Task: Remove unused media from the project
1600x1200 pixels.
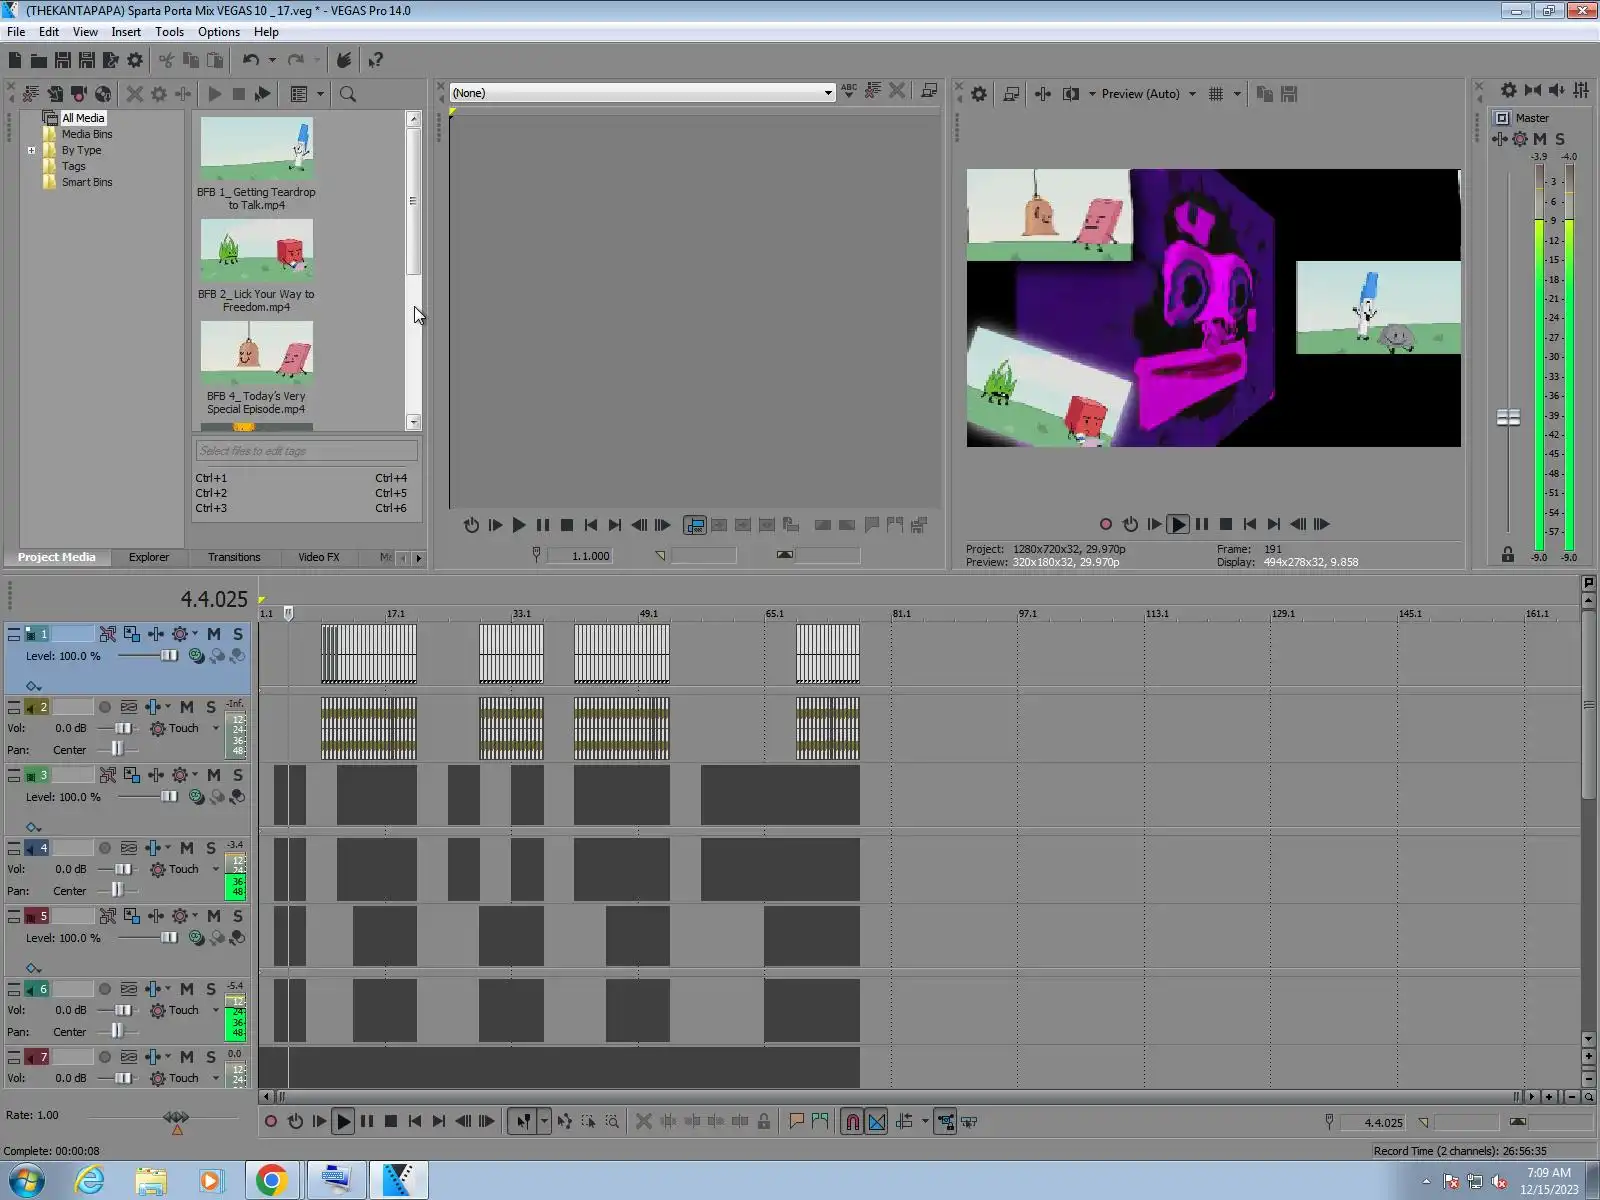Action: point(31,94)
